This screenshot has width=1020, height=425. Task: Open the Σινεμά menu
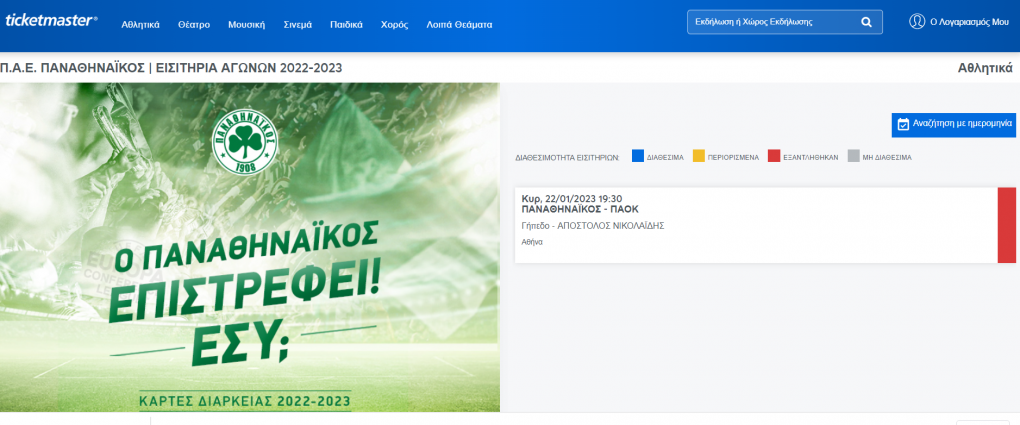point(298,25)
